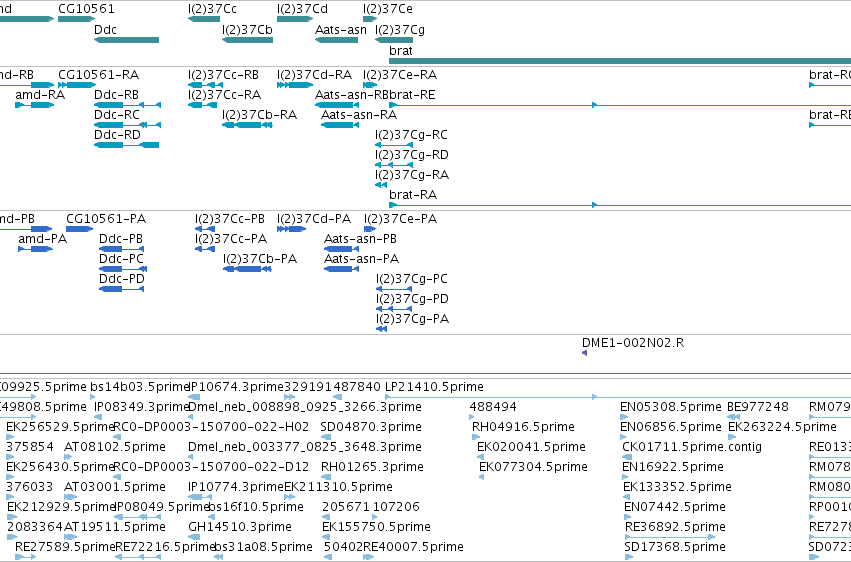Select the CG10561-RA transcript label

(x=98, y=74)
